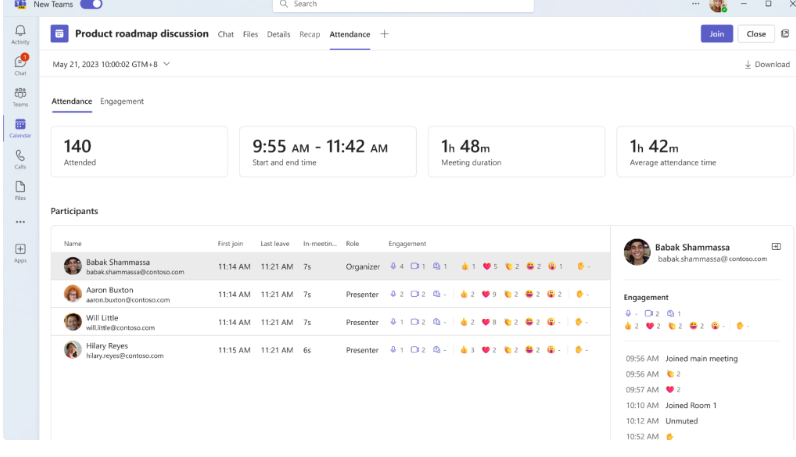
Task: Click camera icon in Aaron Buxton row
Action: pos(415,294)
